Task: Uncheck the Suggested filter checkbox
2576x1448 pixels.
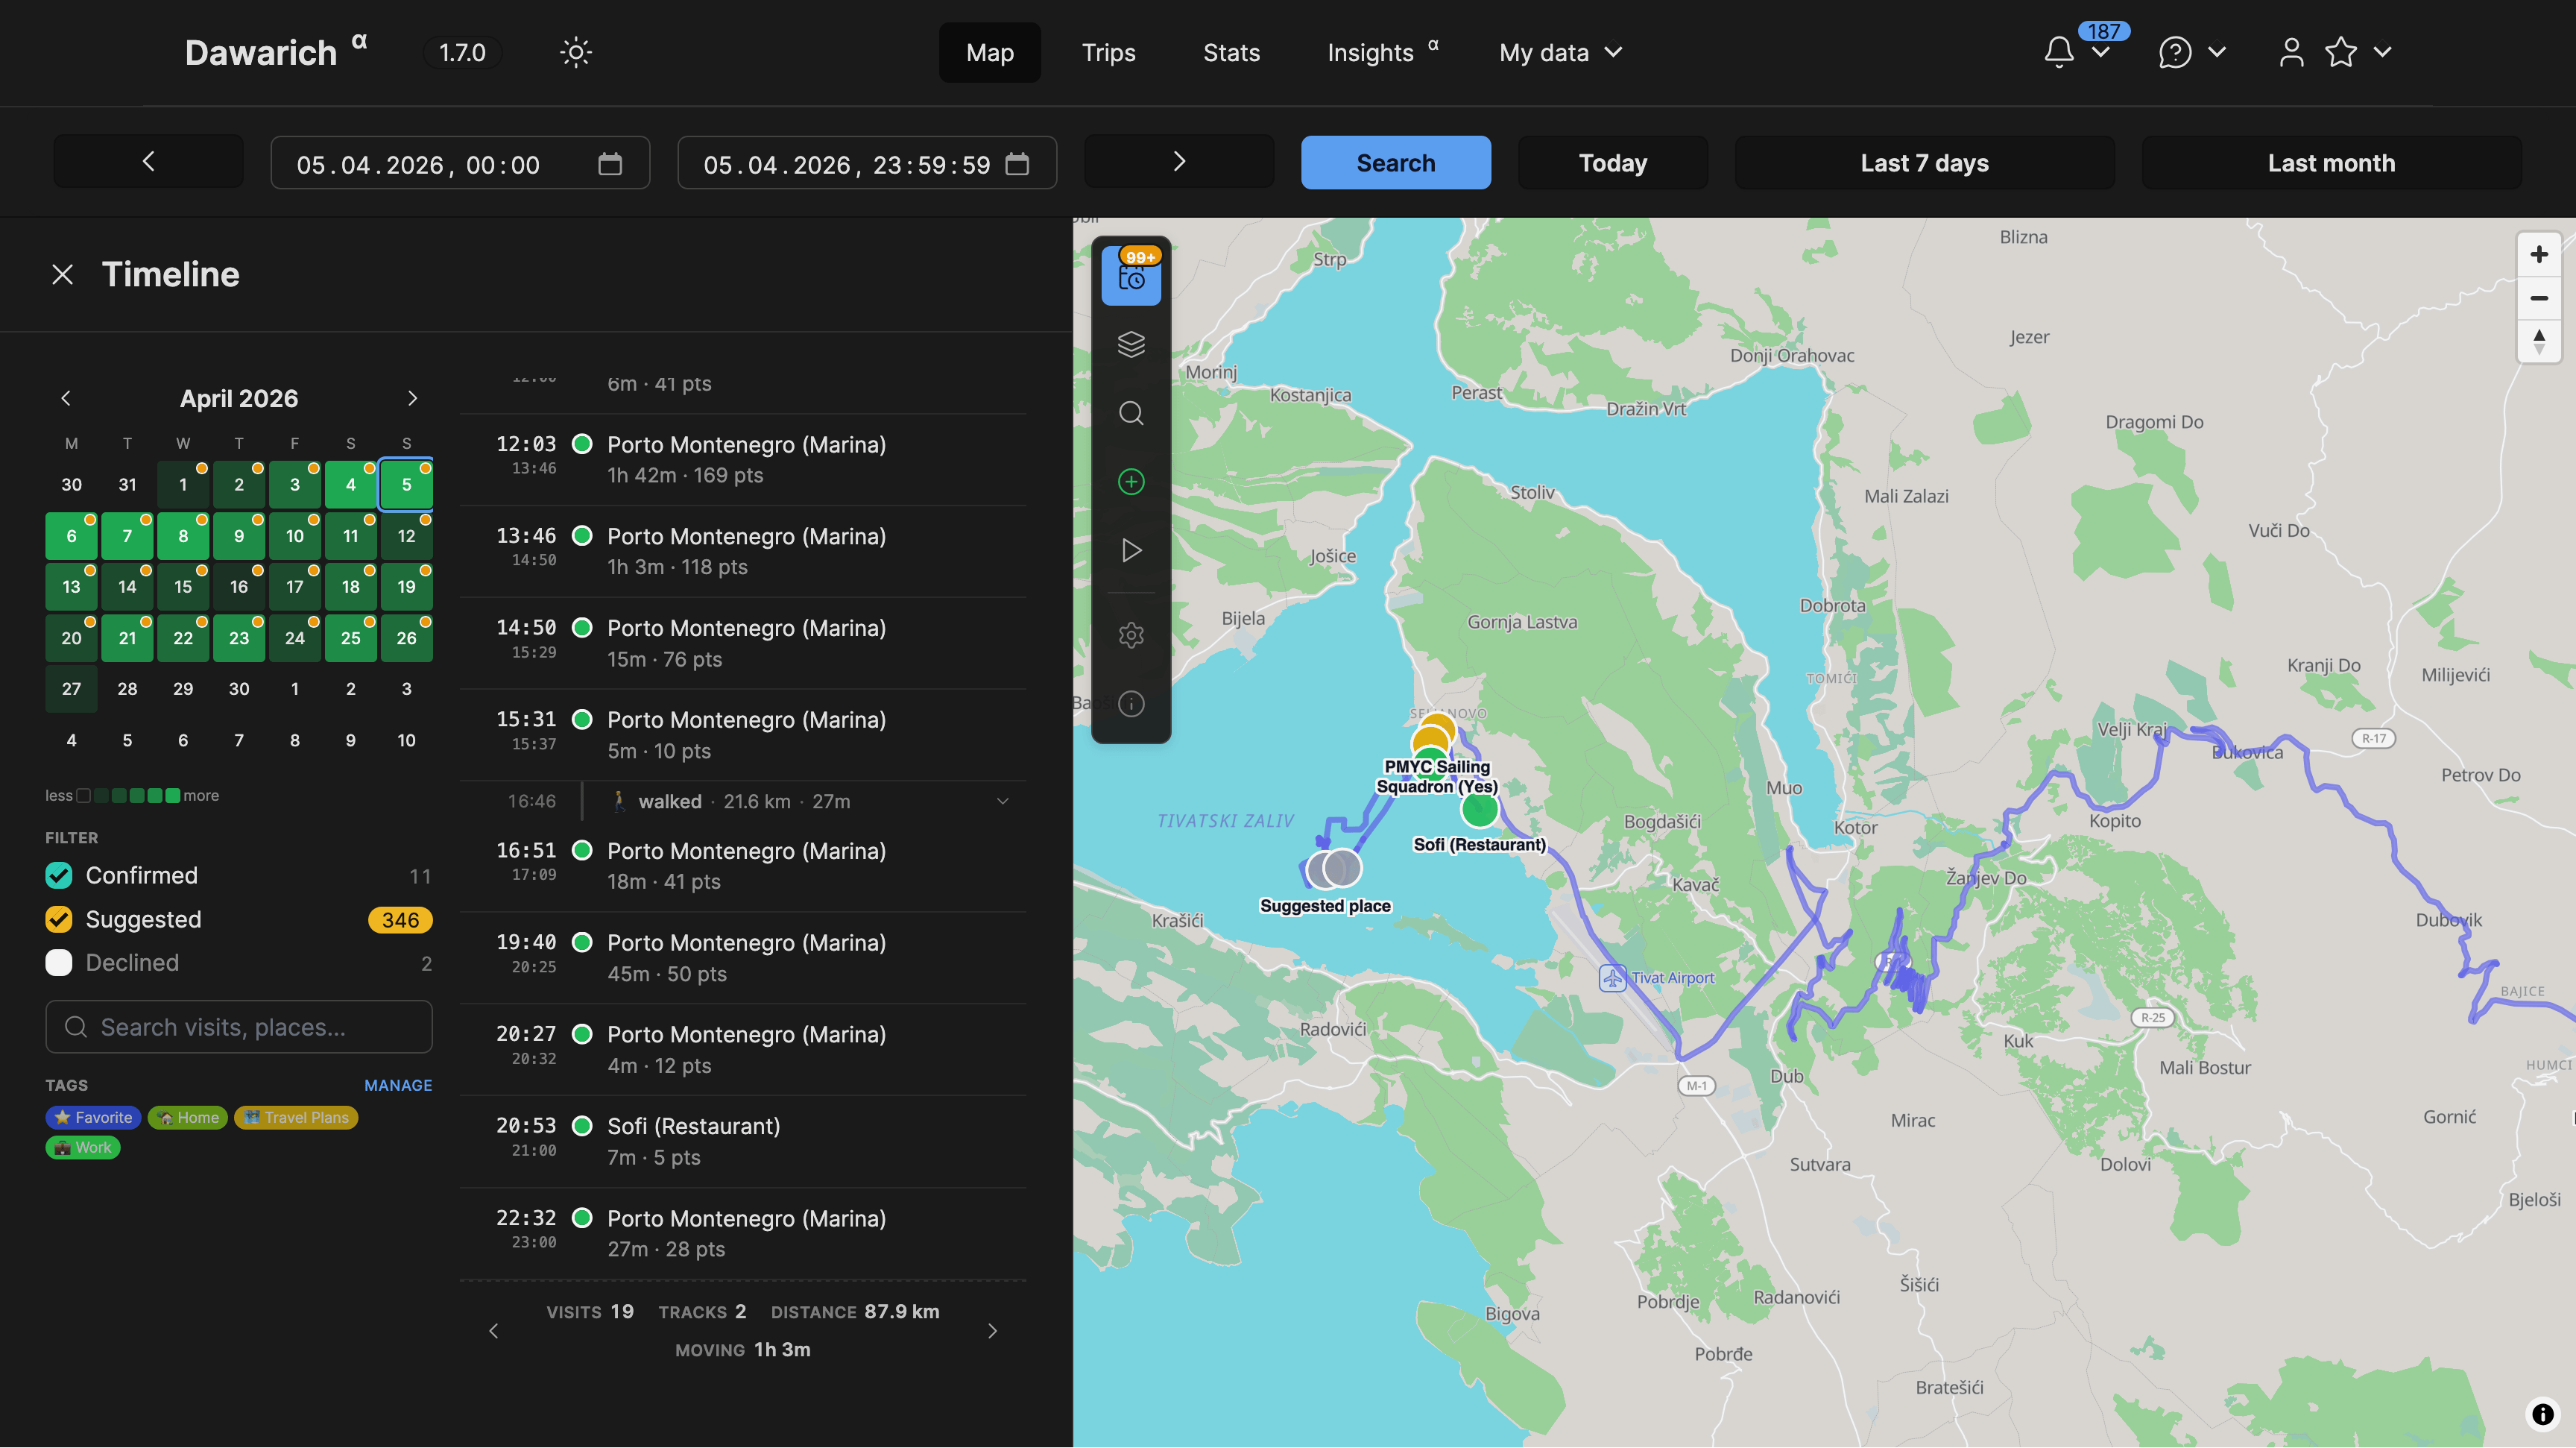Action: click(x=59, y=919)
